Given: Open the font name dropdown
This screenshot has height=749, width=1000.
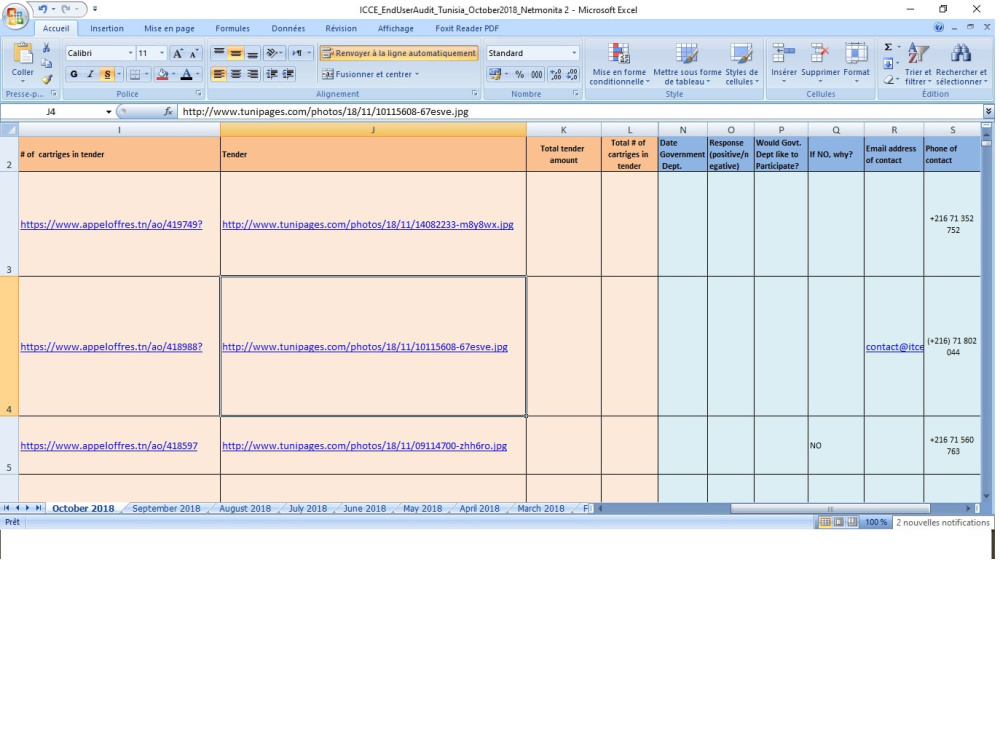Looking at the screenshot, I should (x=130, y=53).
